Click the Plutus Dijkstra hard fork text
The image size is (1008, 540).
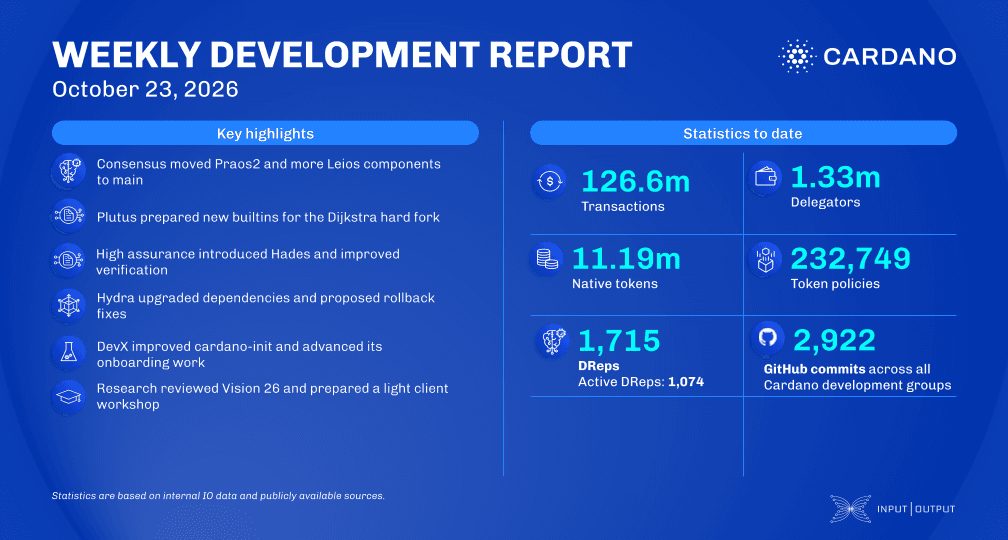268,217
